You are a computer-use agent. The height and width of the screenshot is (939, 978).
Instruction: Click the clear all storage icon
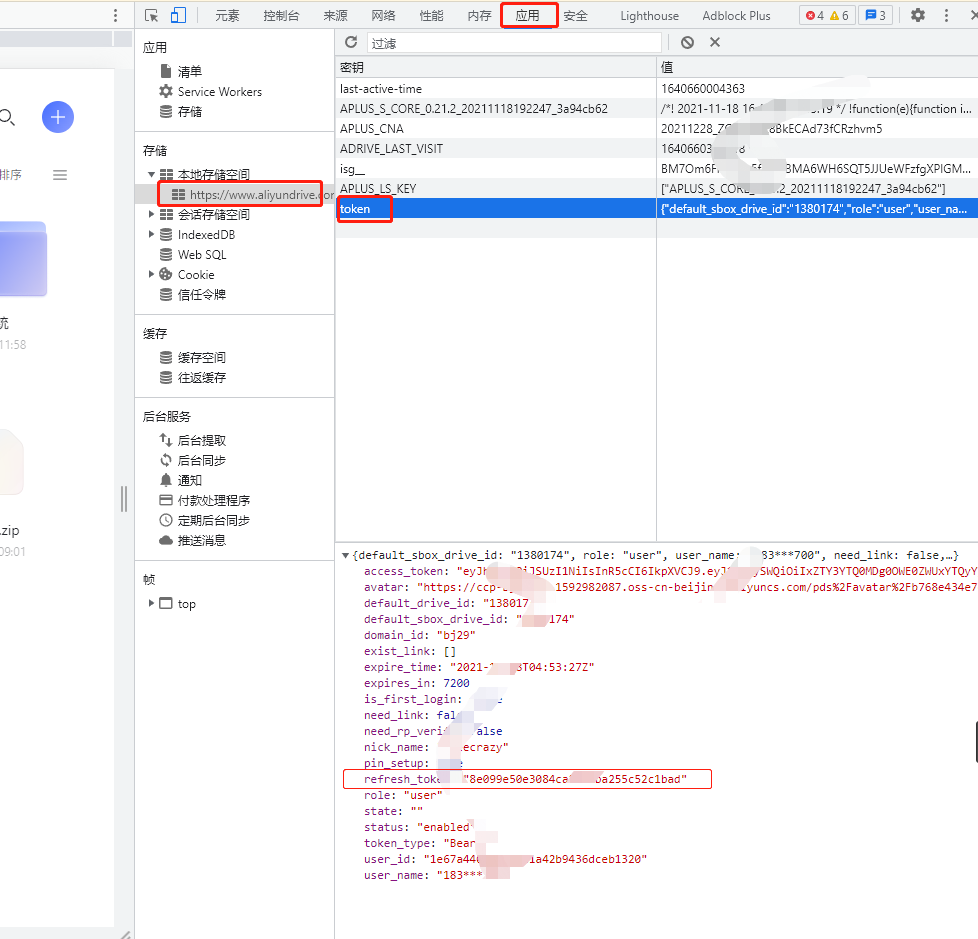coord(687,42)
